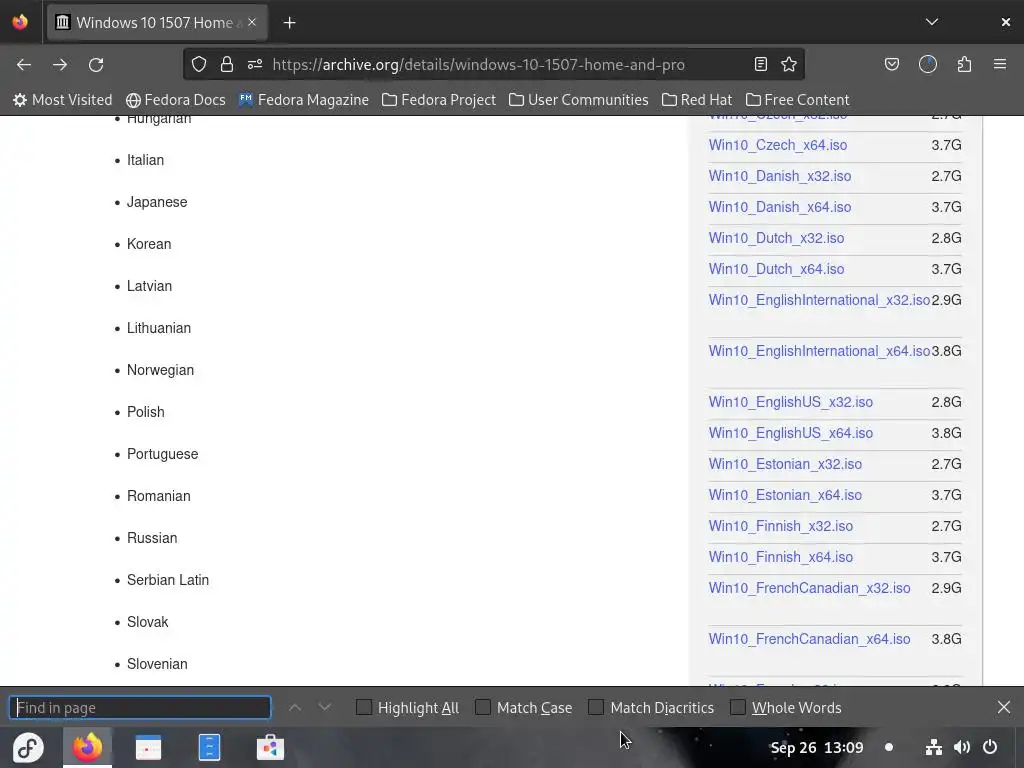This screenshot has height=768, width=1024.
Task: Open the Extensions puzzle icon
Action: pyautogui.click(x=964, y=64)
